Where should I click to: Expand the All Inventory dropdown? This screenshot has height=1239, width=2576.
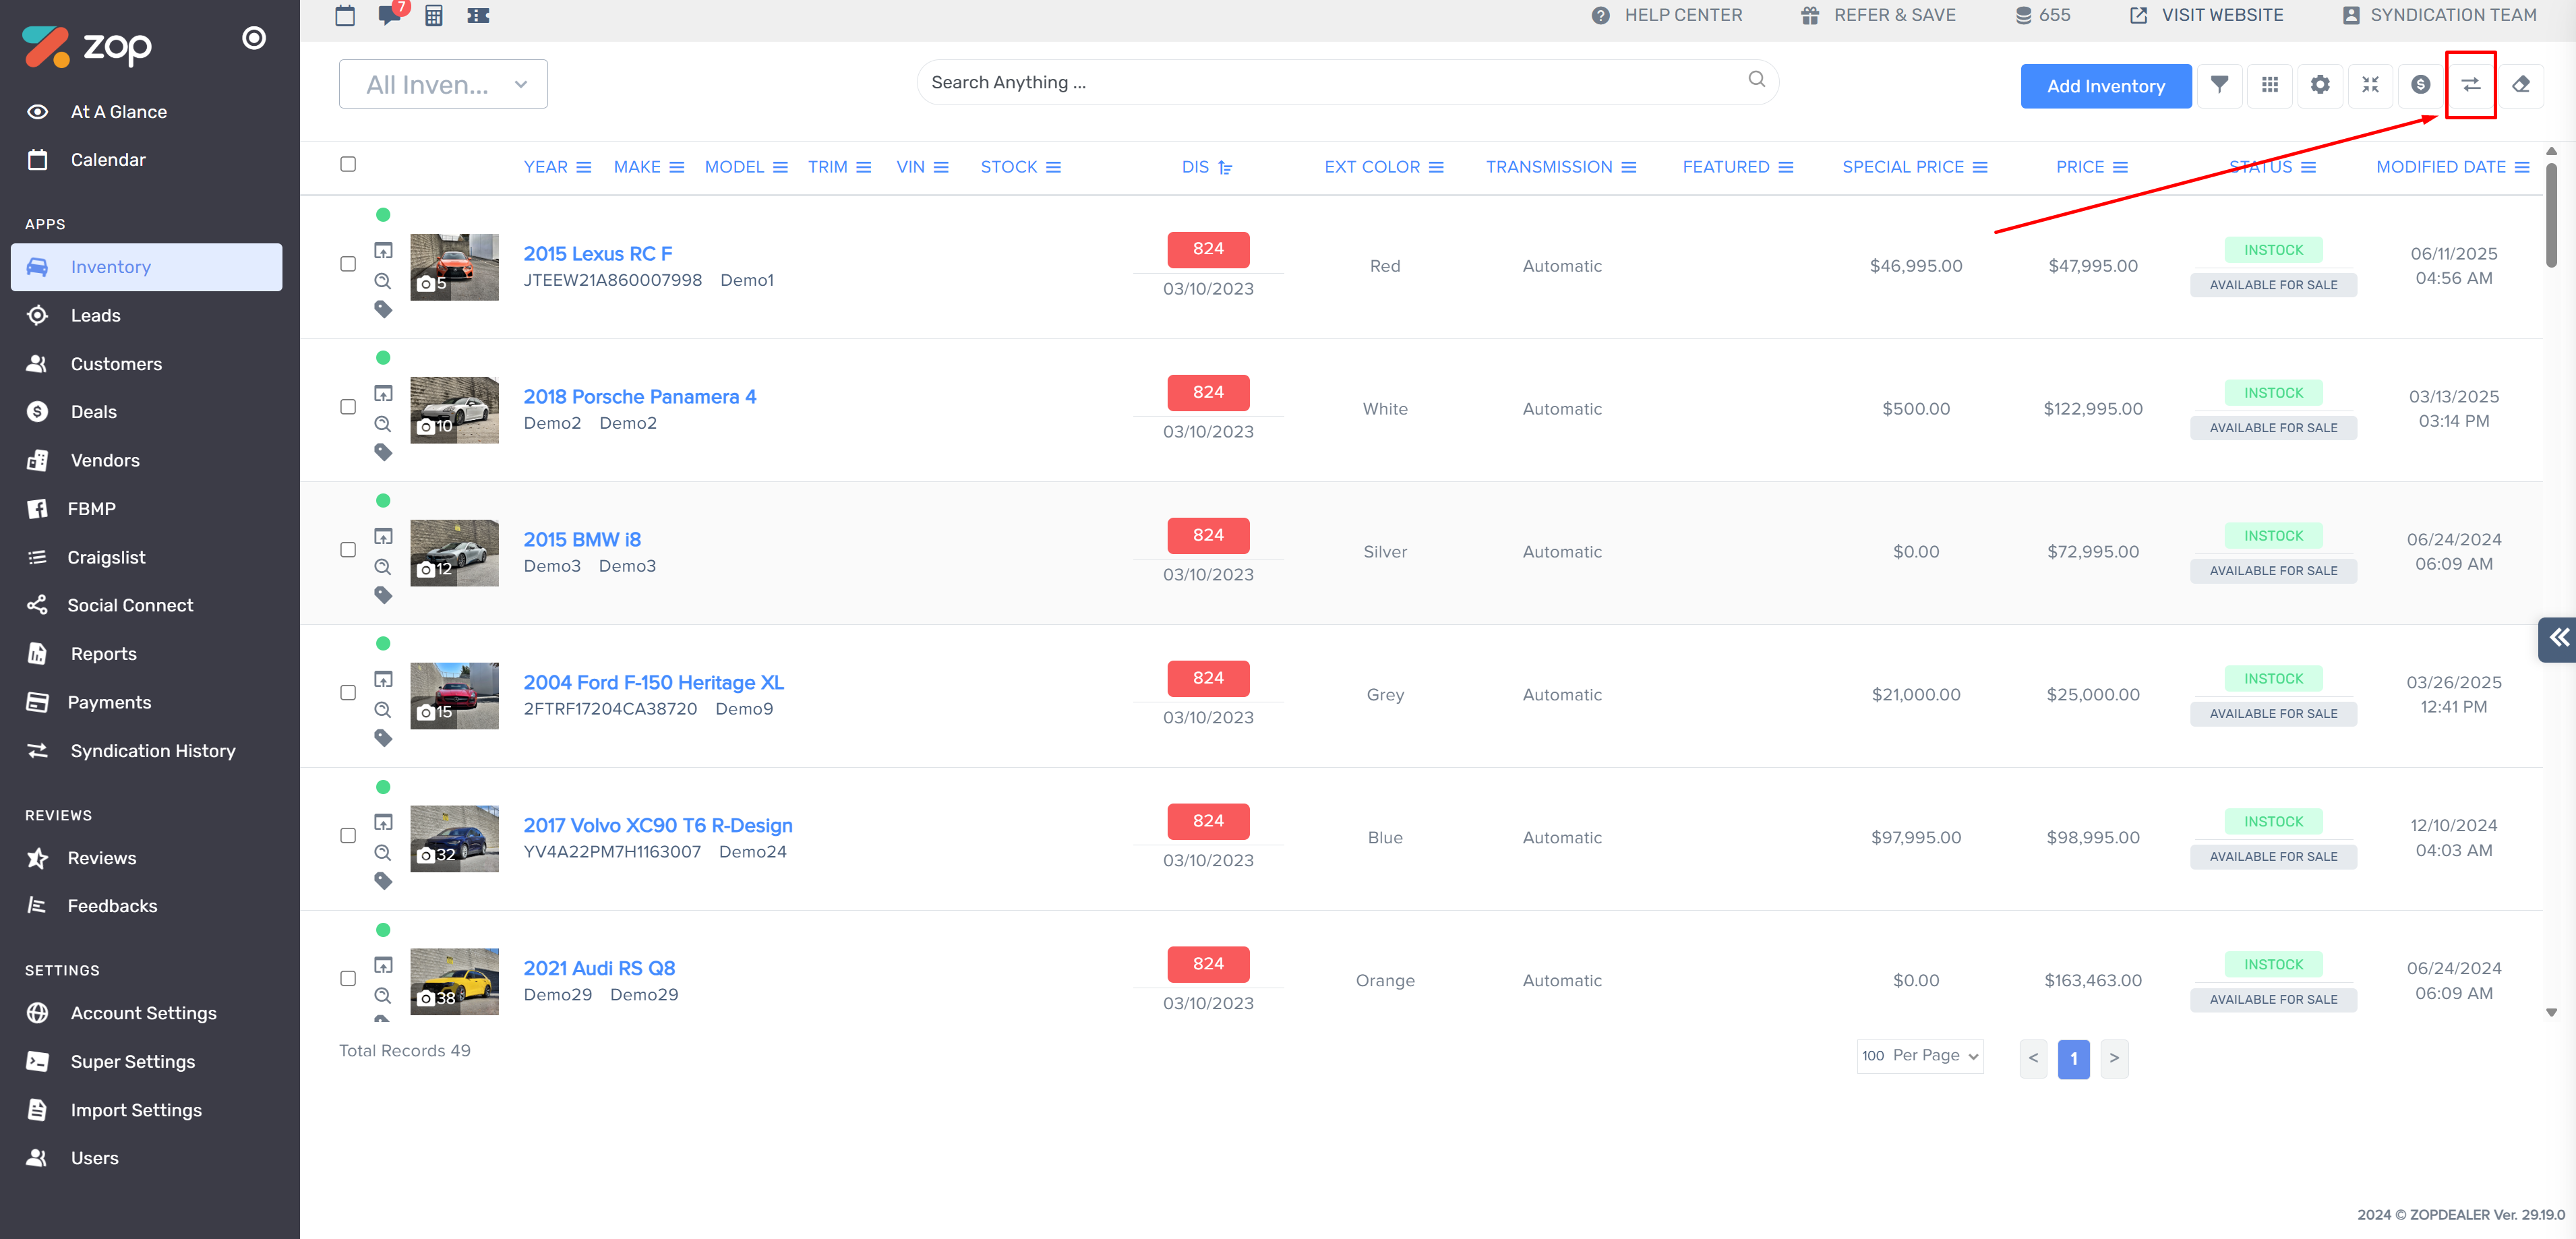(x=443, y=84)
